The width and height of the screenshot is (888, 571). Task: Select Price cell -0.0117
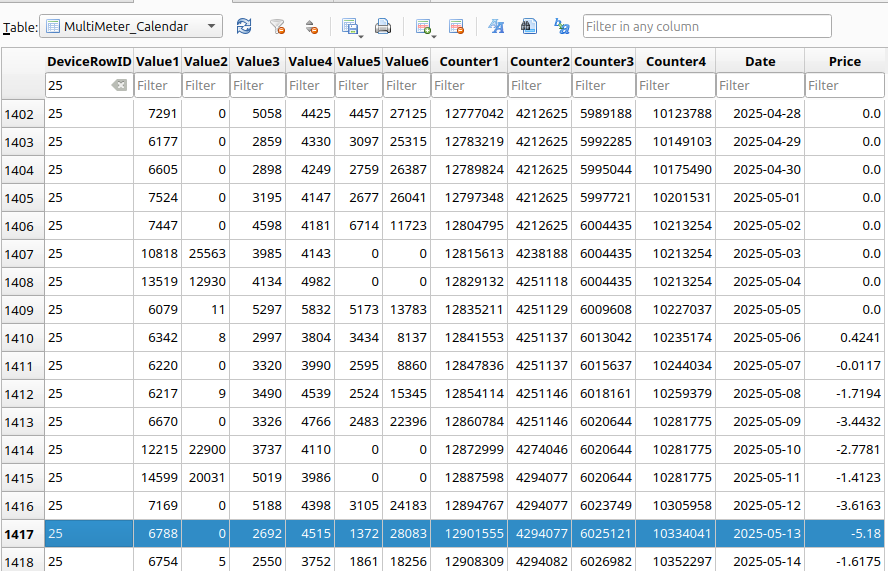pyautogui.click(x=845, y=366)
